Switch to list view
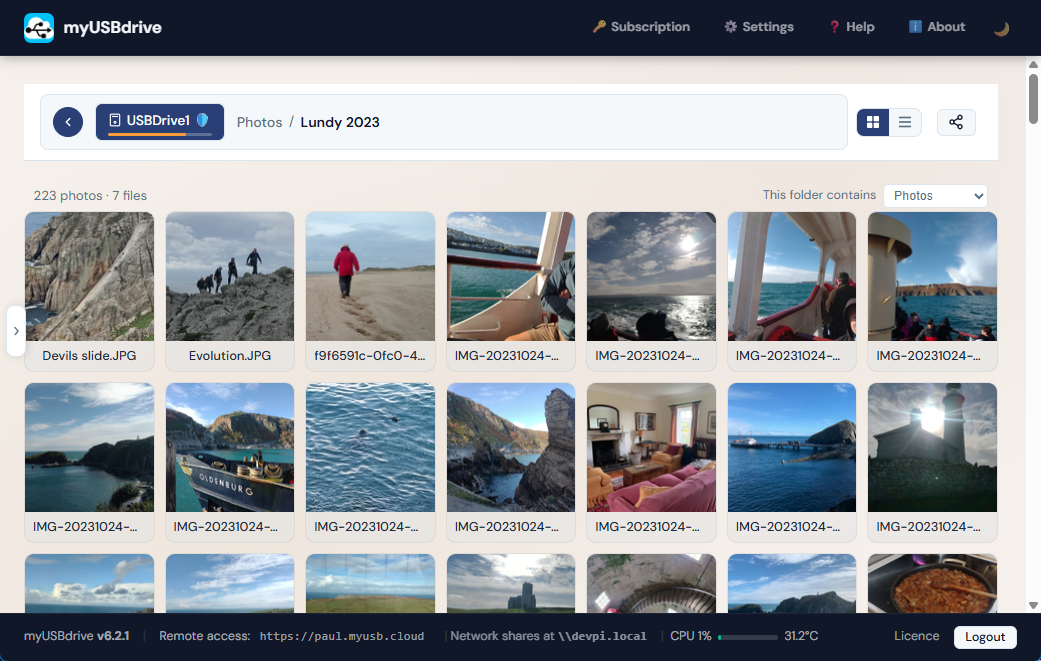Image resolution: width=1041 pixels, height=661 pixels. coord(905,122)
